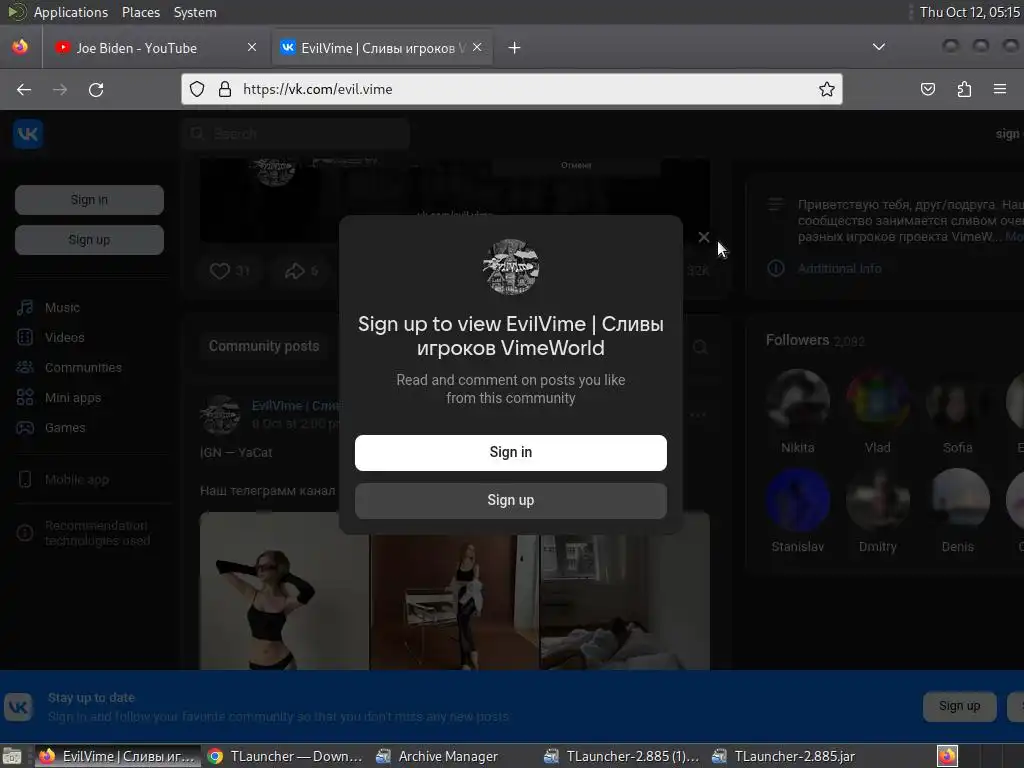Viewport: 1024px width, 768px height.
Task: Switch to Joe Biden - YouTube tab
Action: point(137,48)
